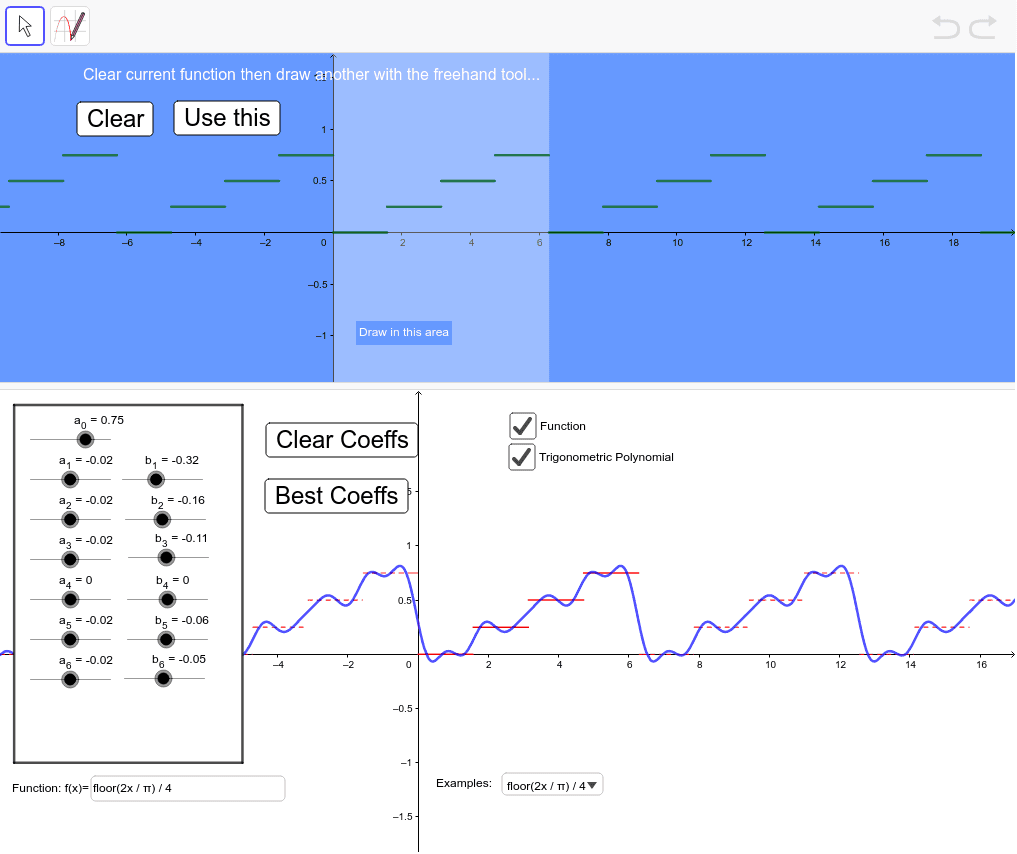The height and width of the screenshot is (854, 1017).
Task: Click the Clear Coeffs button
Action: click(x=342, y=440)
